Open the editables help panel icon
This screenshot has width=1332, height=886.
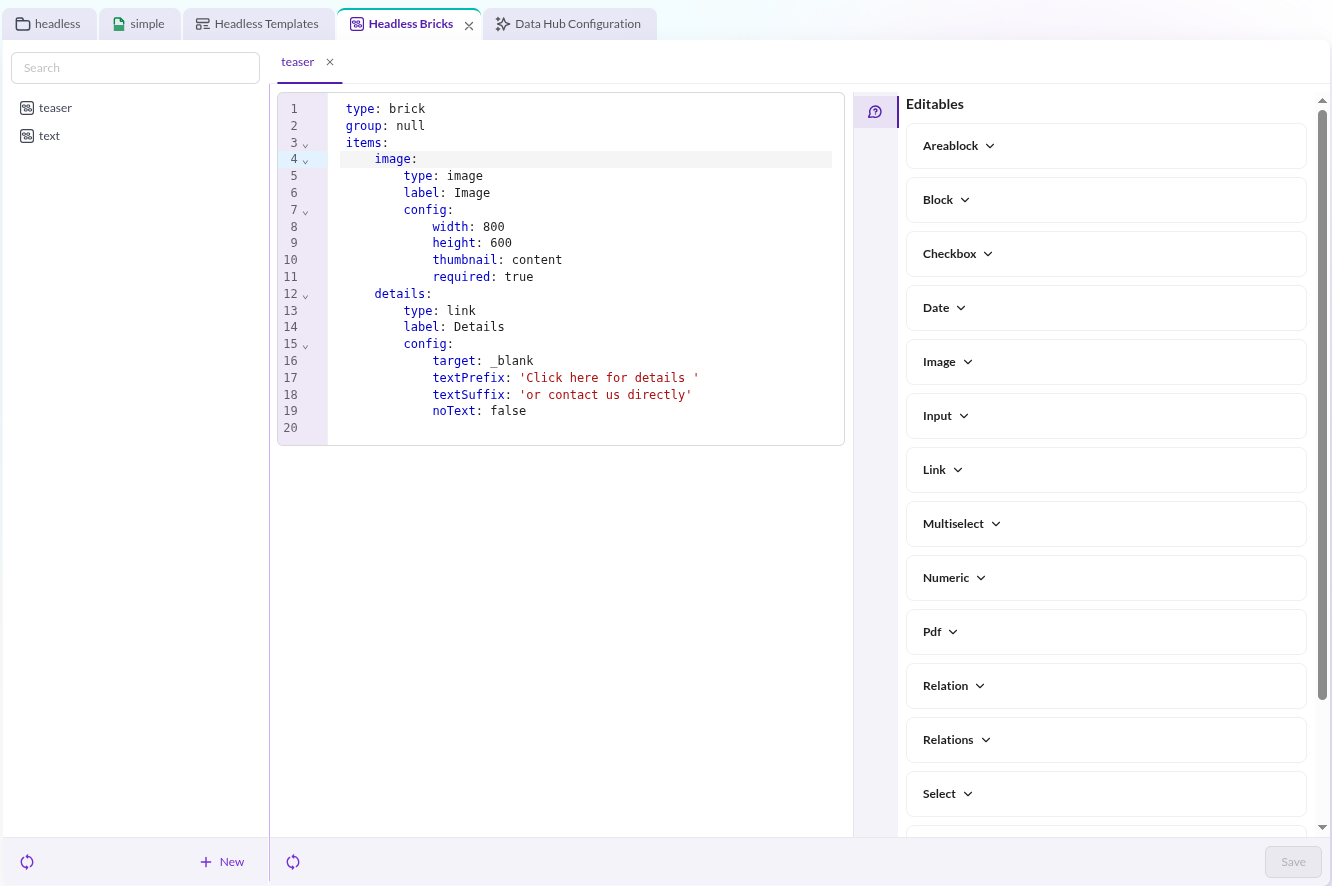[875, 112]
